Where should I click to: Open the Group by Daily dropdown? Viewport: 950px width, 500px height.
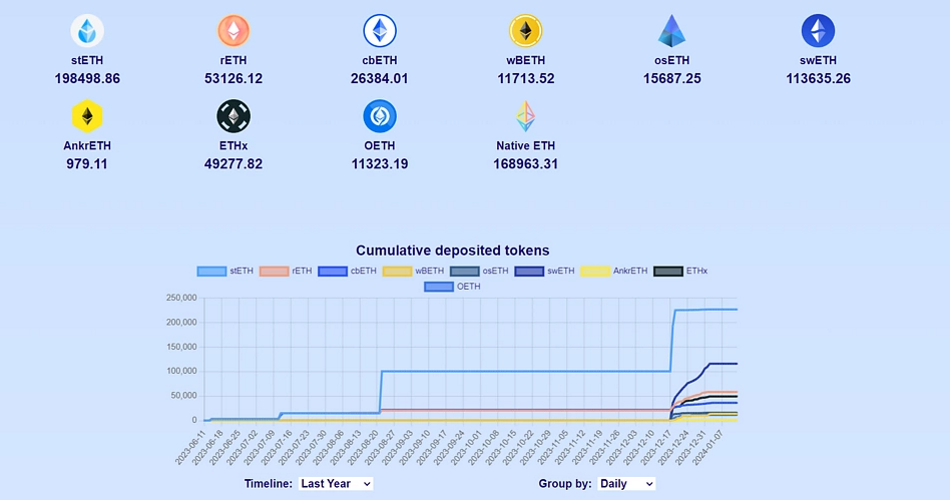(x=626, y=484)
